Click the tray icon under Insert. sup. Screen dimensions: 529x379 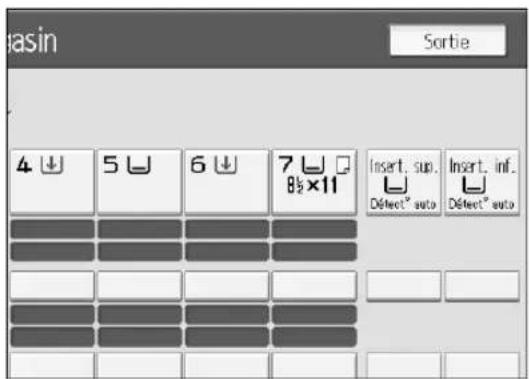[395, 185]
